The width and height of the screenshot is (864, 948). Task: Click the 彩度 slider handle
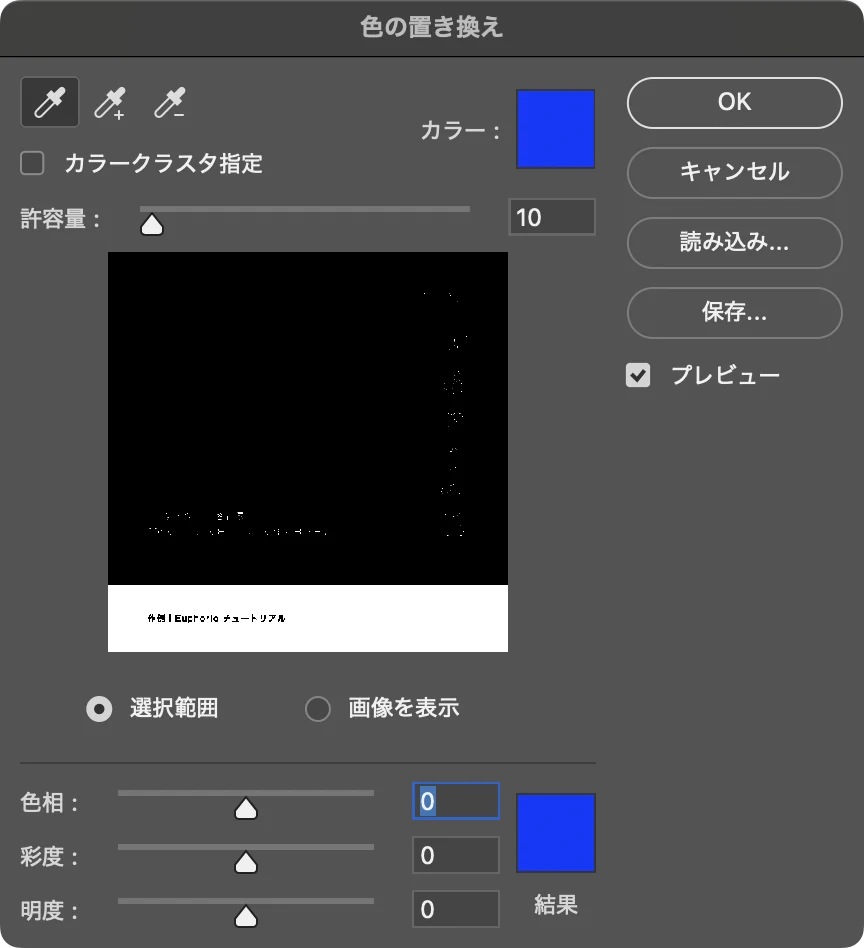[x=245, y=862]
